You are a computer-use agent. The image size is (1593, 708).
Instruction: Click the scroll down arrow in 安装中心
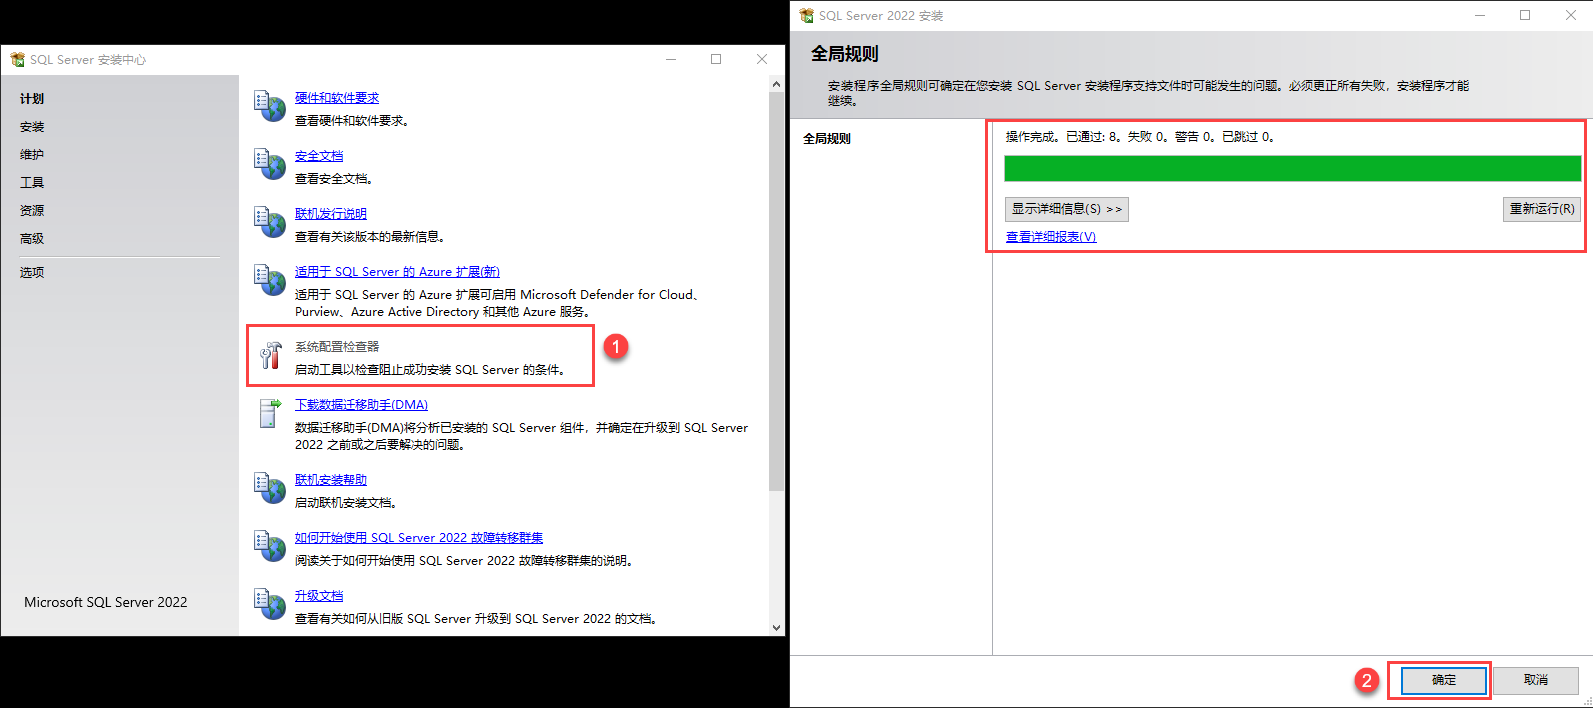click(x=777, y=627)
